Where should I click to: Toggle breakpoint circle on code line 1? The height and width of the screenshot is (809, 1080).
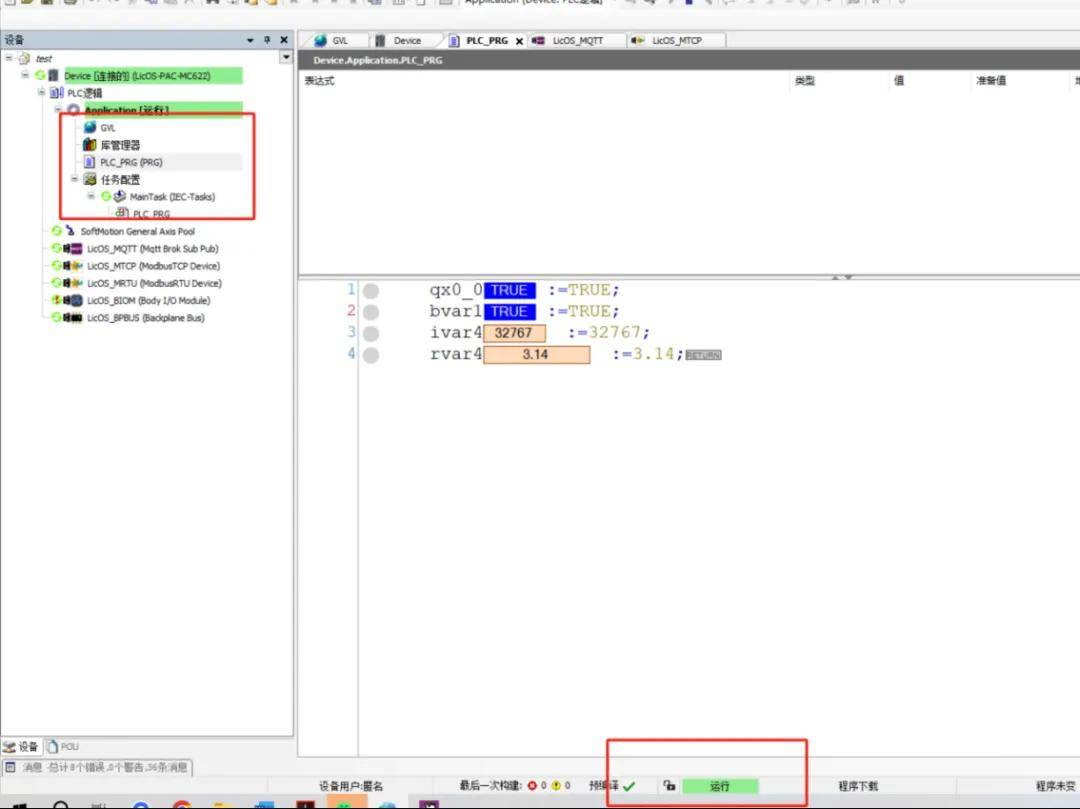point(371,291)
